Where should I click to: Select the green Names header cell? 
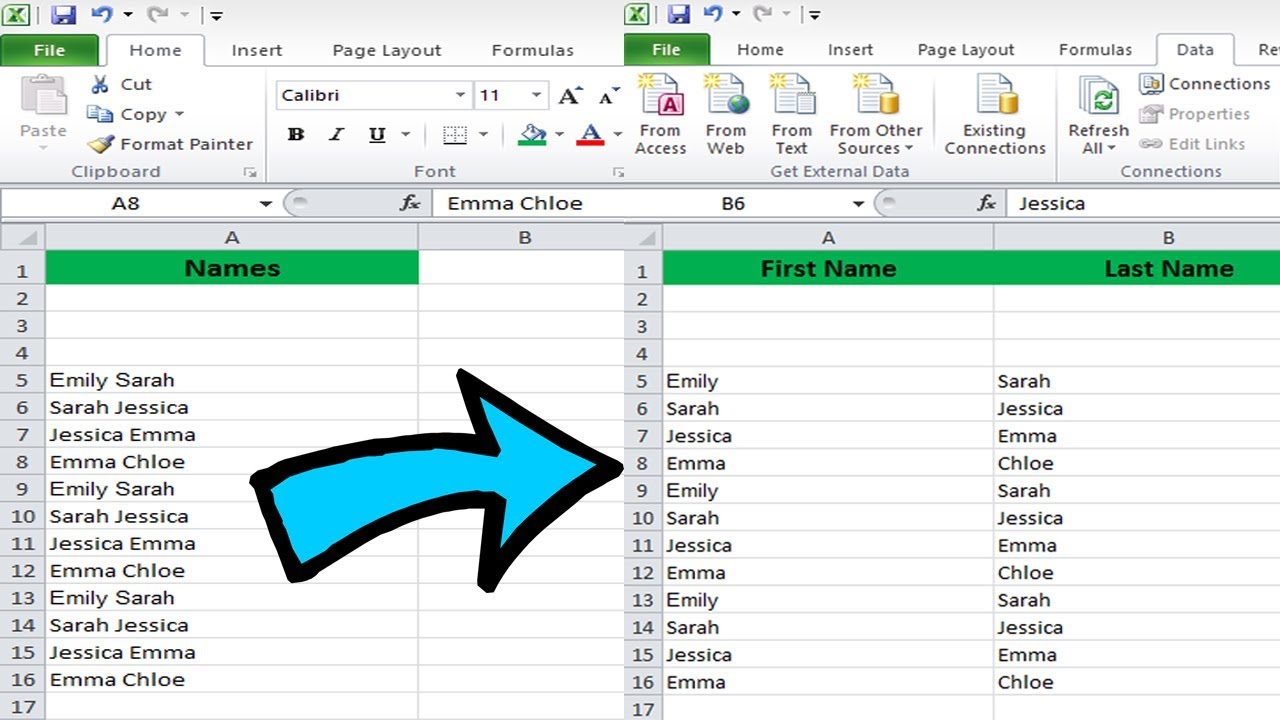(x=232, y=268)
